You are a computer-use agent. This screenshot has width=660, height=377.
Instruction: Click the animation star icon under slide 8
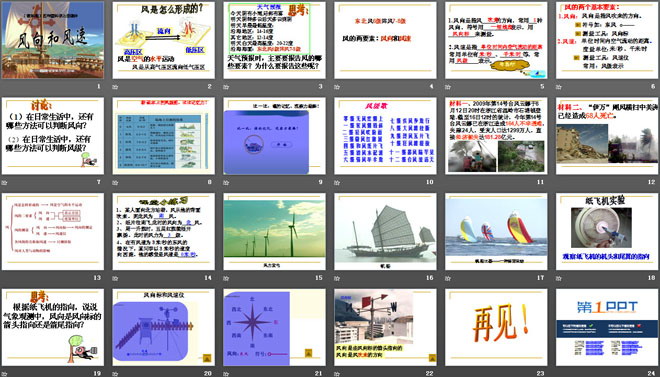tap(115, 183)
